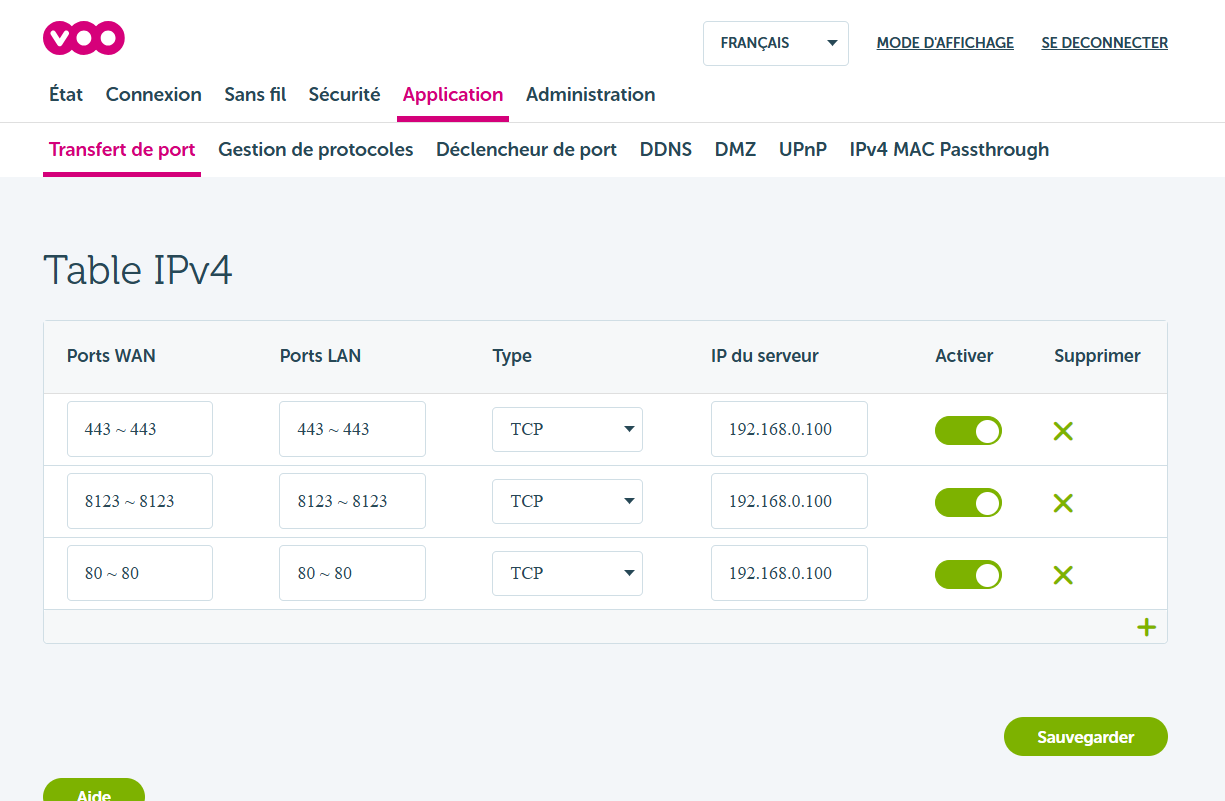
Task: Delete the port 80 forwarding rule
Action: [x=1063, y=575]
